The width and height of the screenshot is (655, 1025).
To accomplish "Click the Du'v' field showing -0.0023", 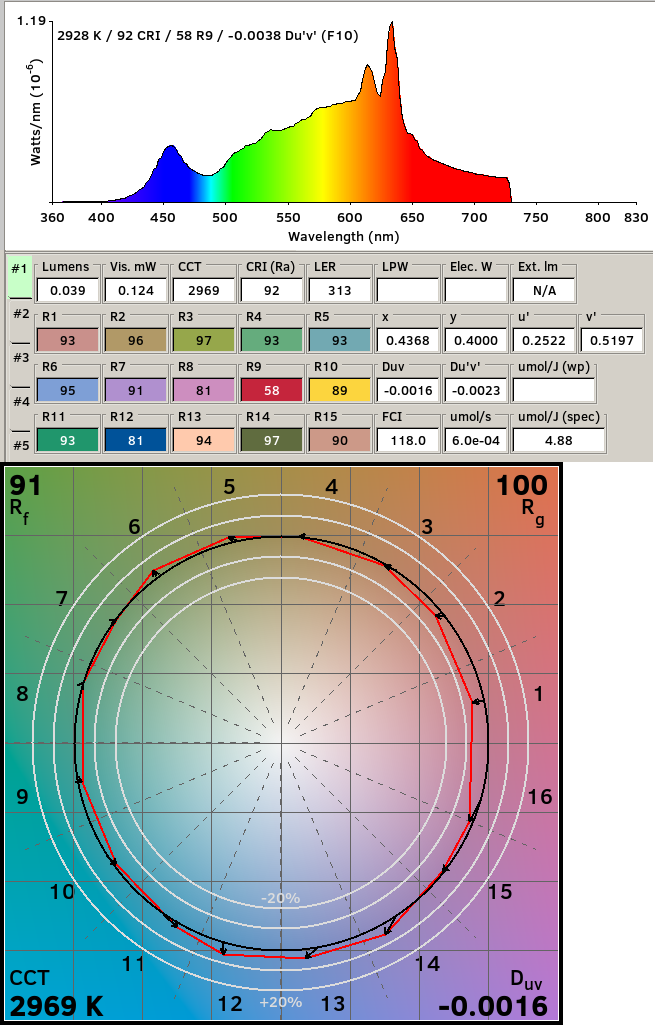I will [x=476, y=390].
